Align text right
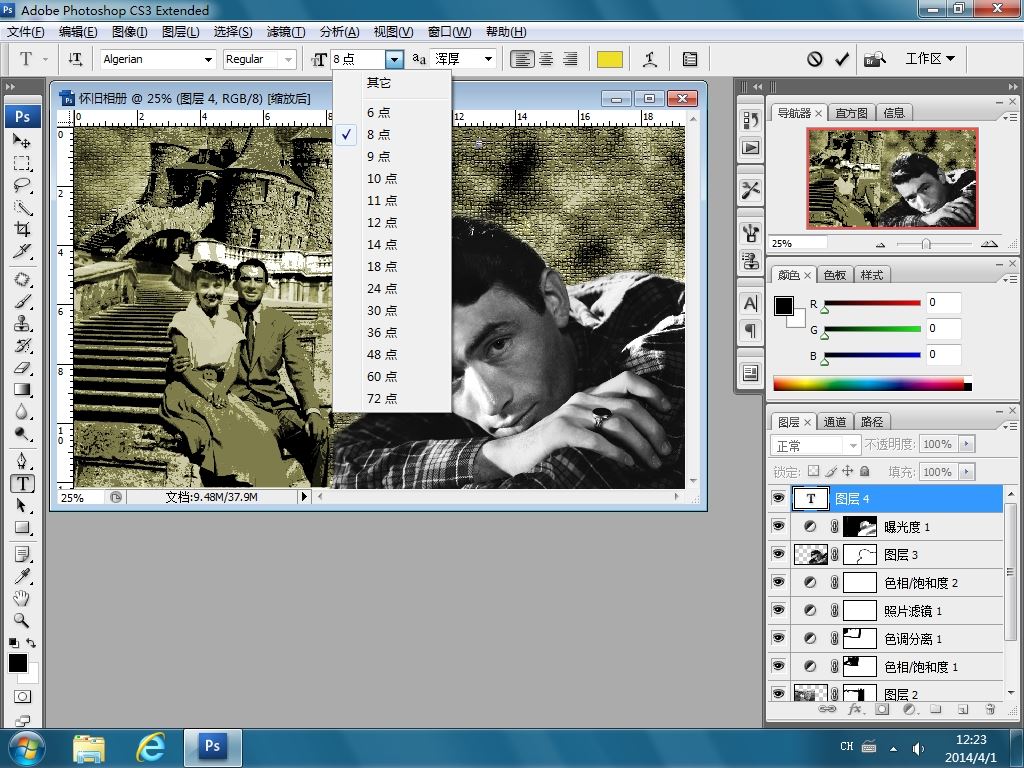The height and width of the screenshot is (768, 1024). (x=570, y=59)
